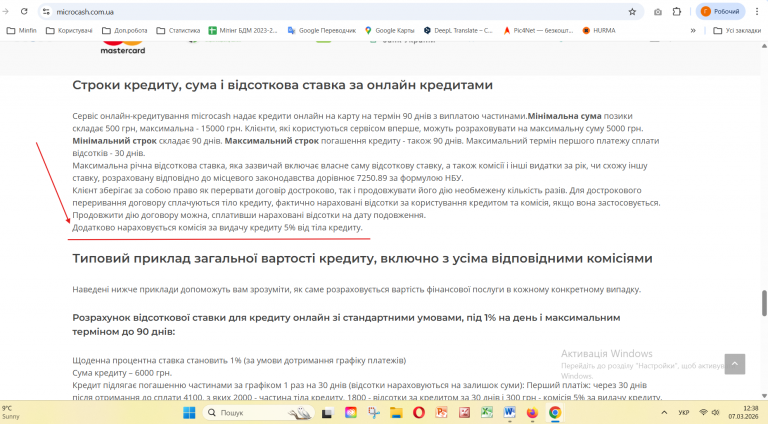This screenshot has height=424, width=768.
Task: Open the Snipping Tool on taskbar
Action: (374, 413)
